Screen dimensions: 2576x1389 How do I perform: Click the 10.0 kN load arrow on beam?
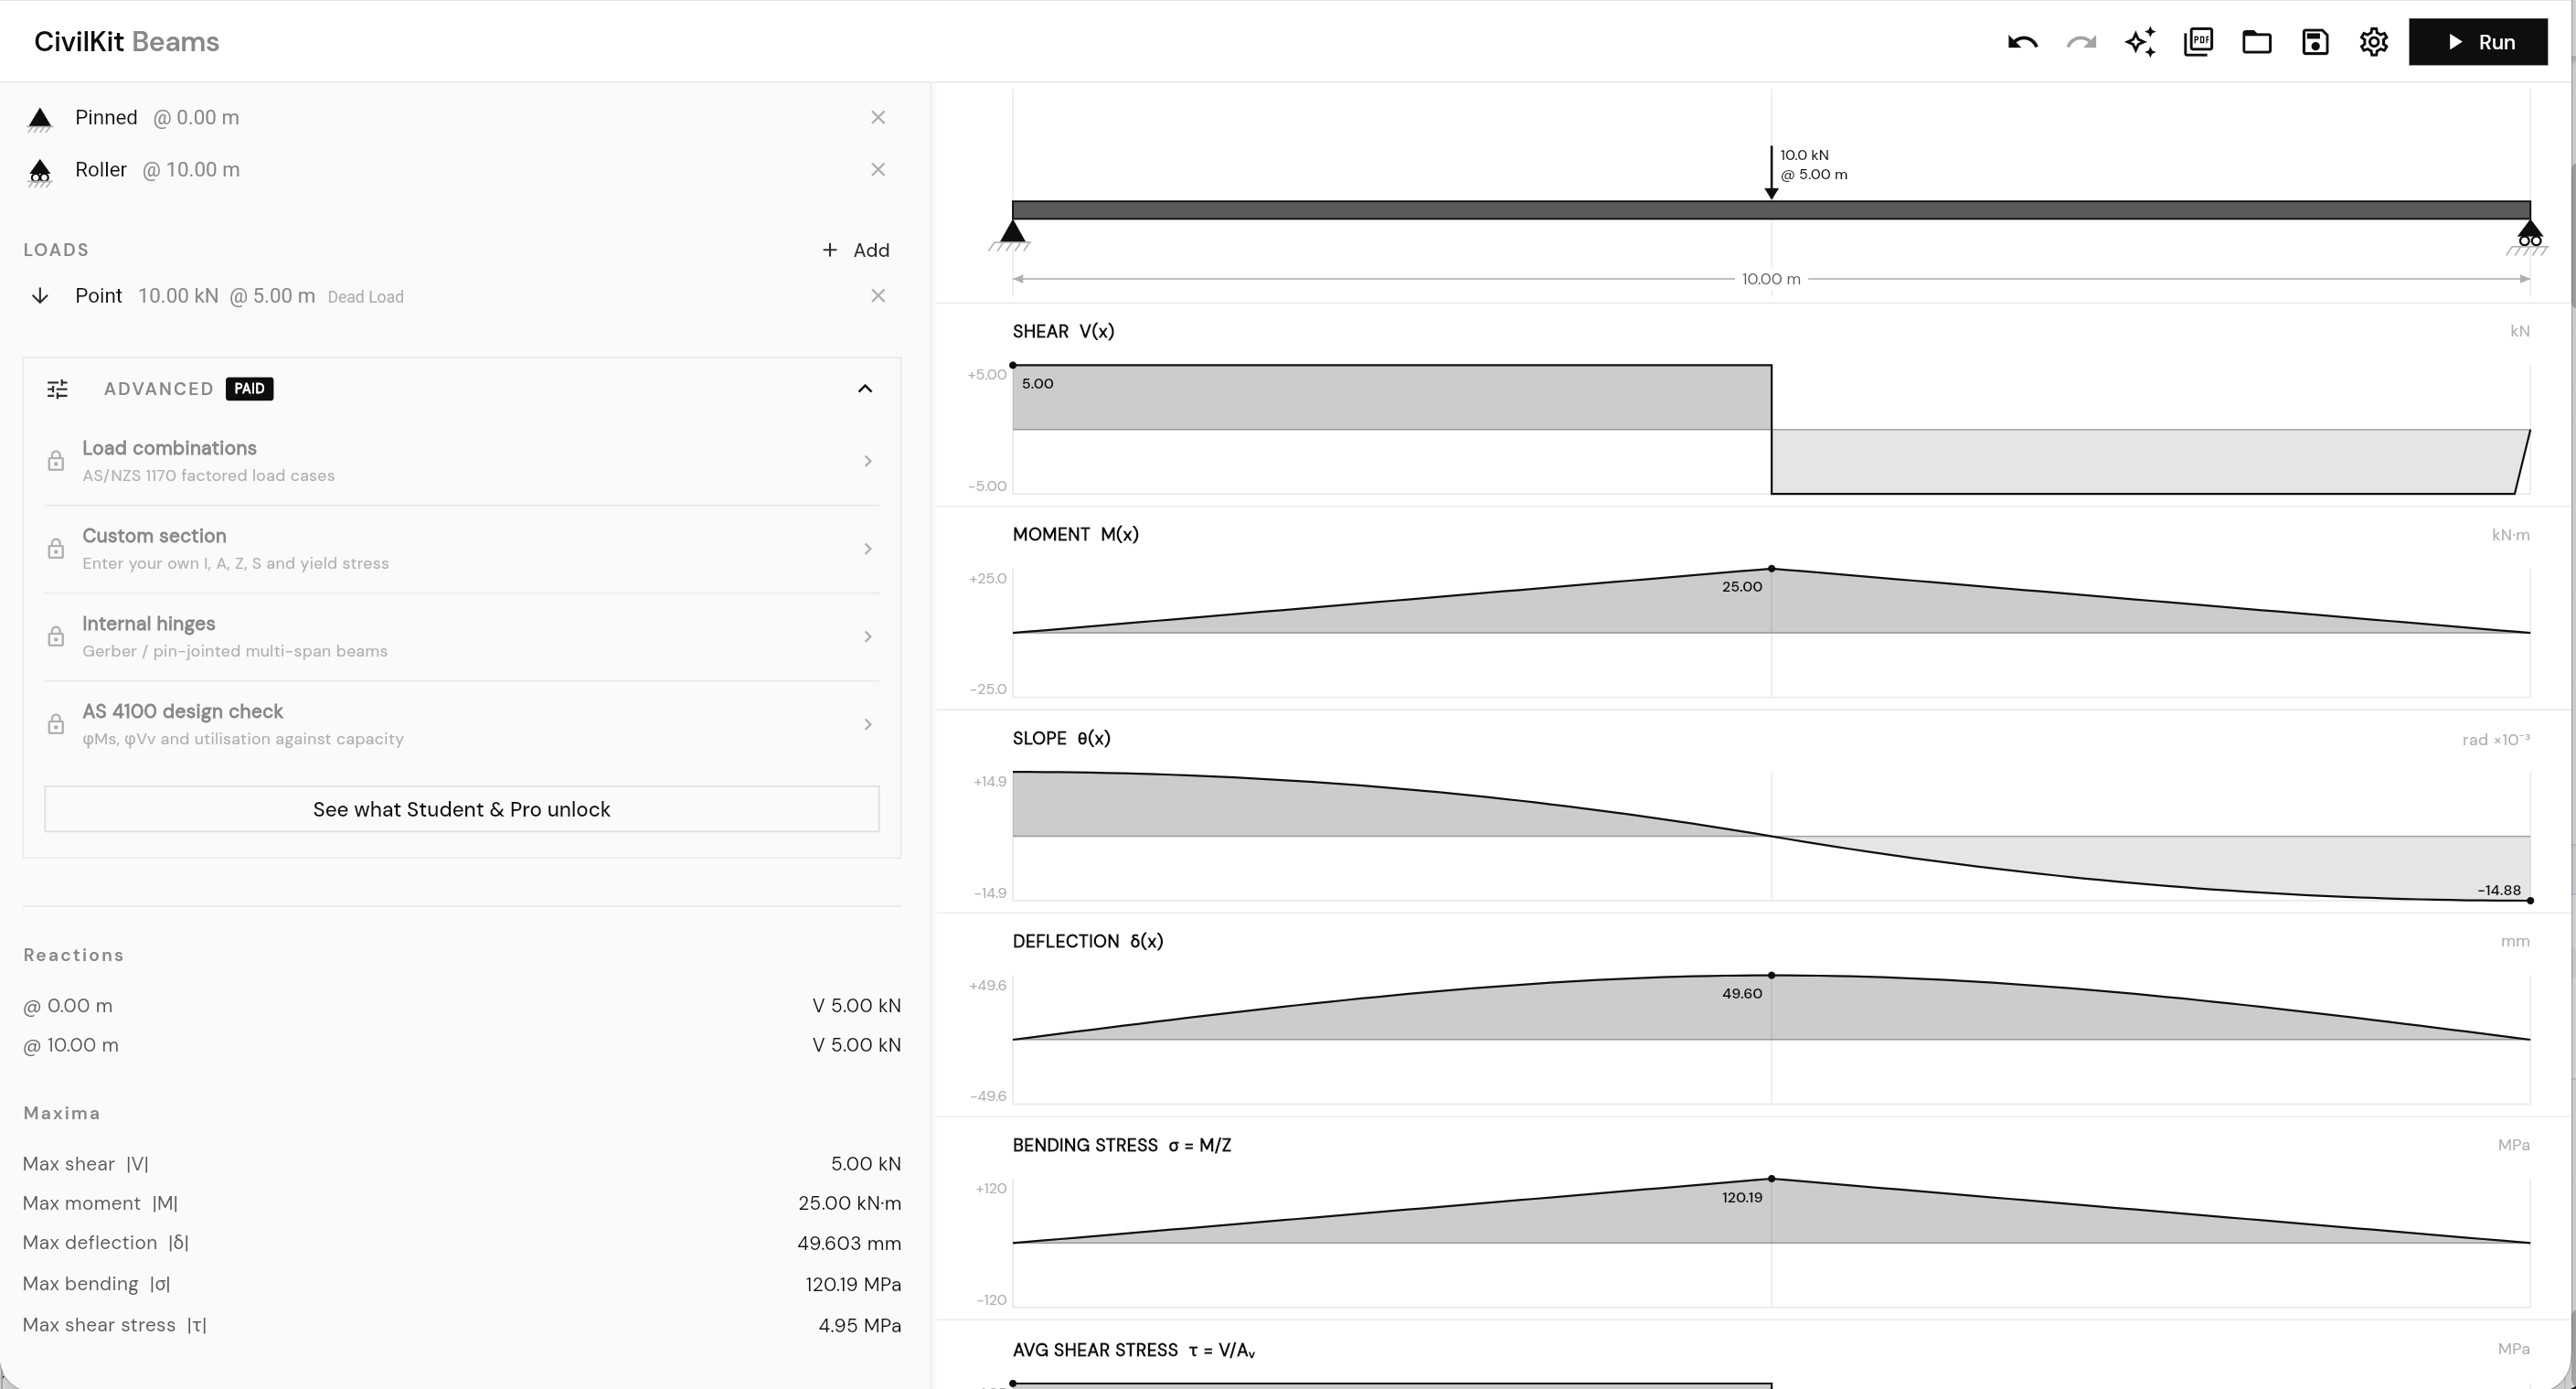coord(1771,172)
